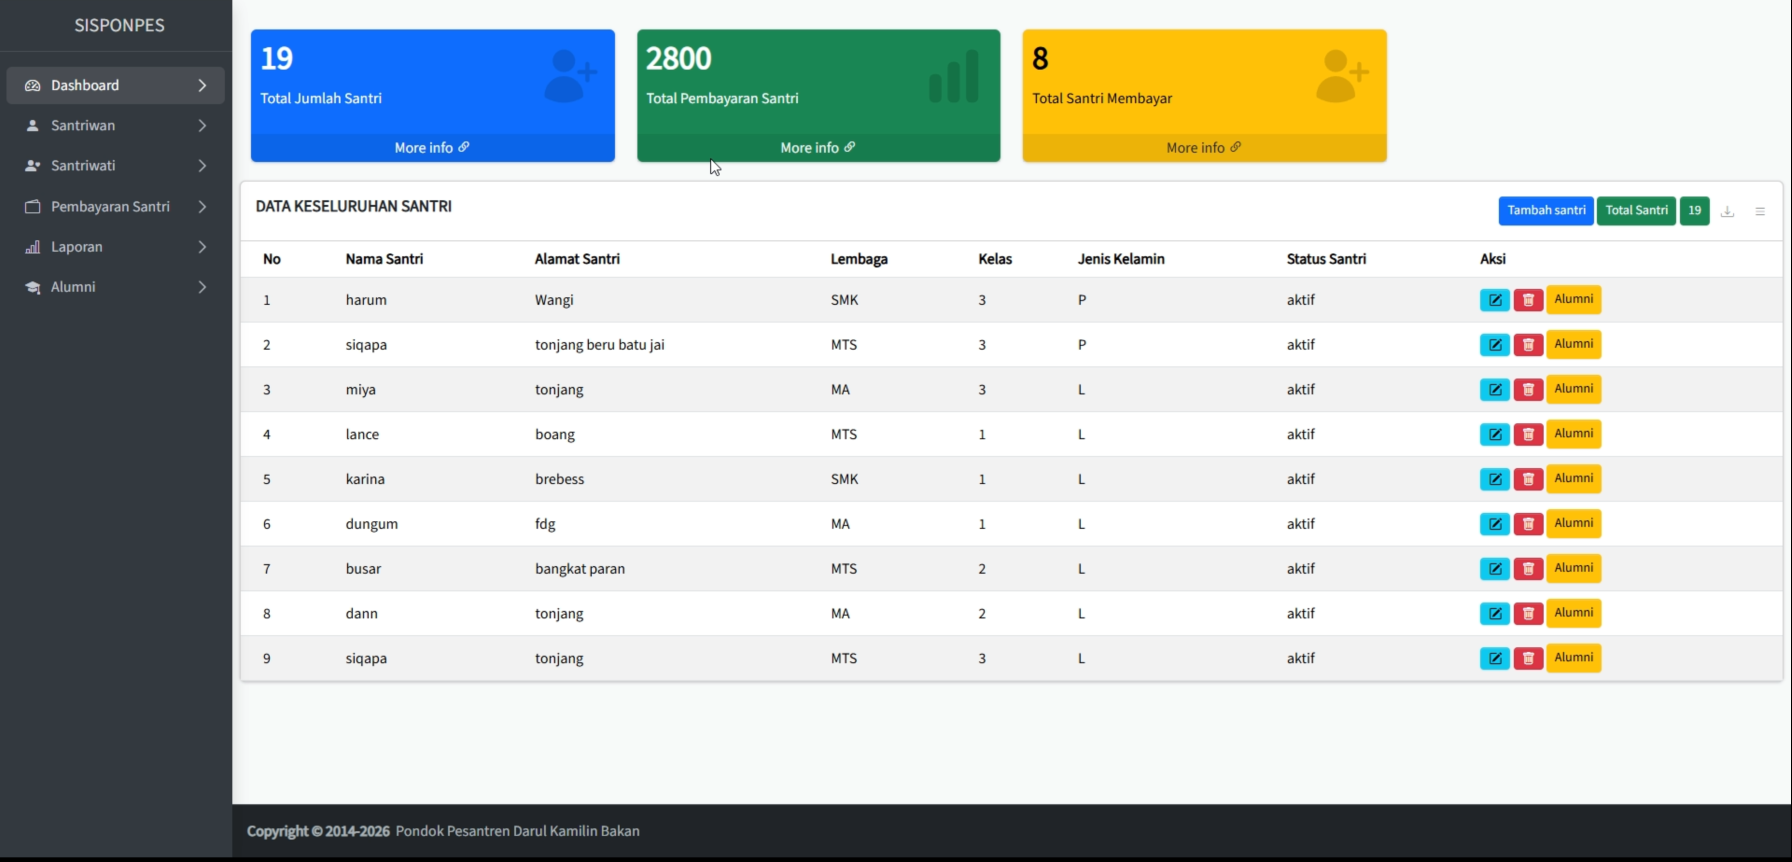The height and width of the screenshot is (862, 1792).
Task: Edit the dann row
Action: coord(1494,614)
